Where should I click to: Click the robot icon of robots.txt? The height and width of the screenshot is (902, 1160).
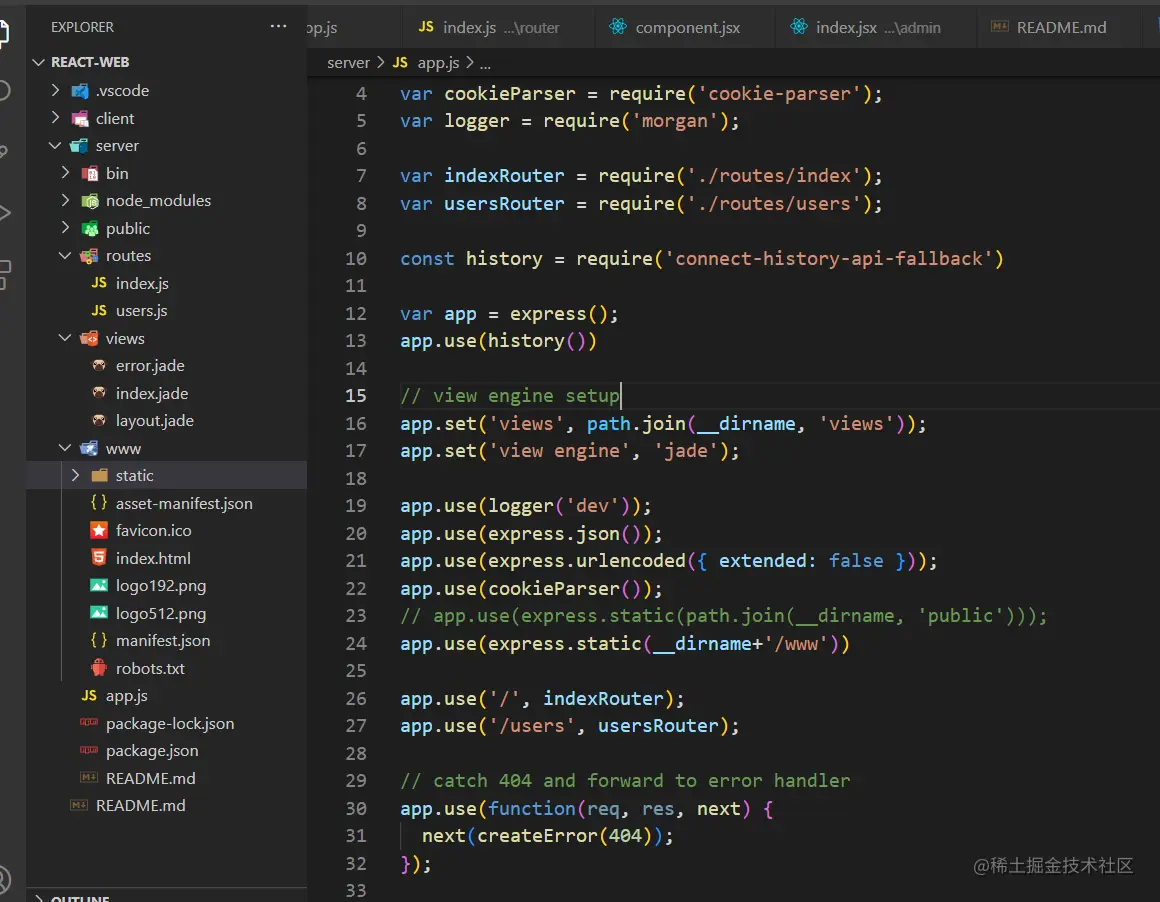coord(99,667)
